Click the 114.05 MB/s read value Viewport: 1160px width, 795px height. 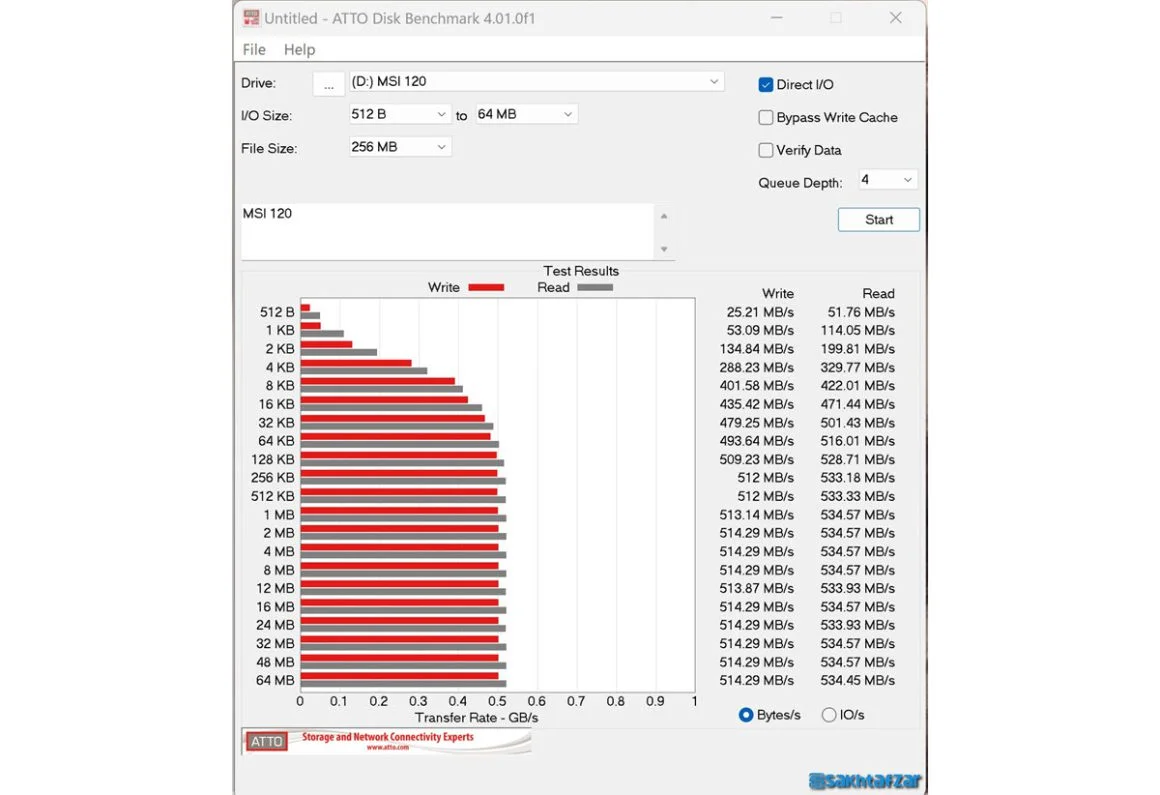pos(857,331)
